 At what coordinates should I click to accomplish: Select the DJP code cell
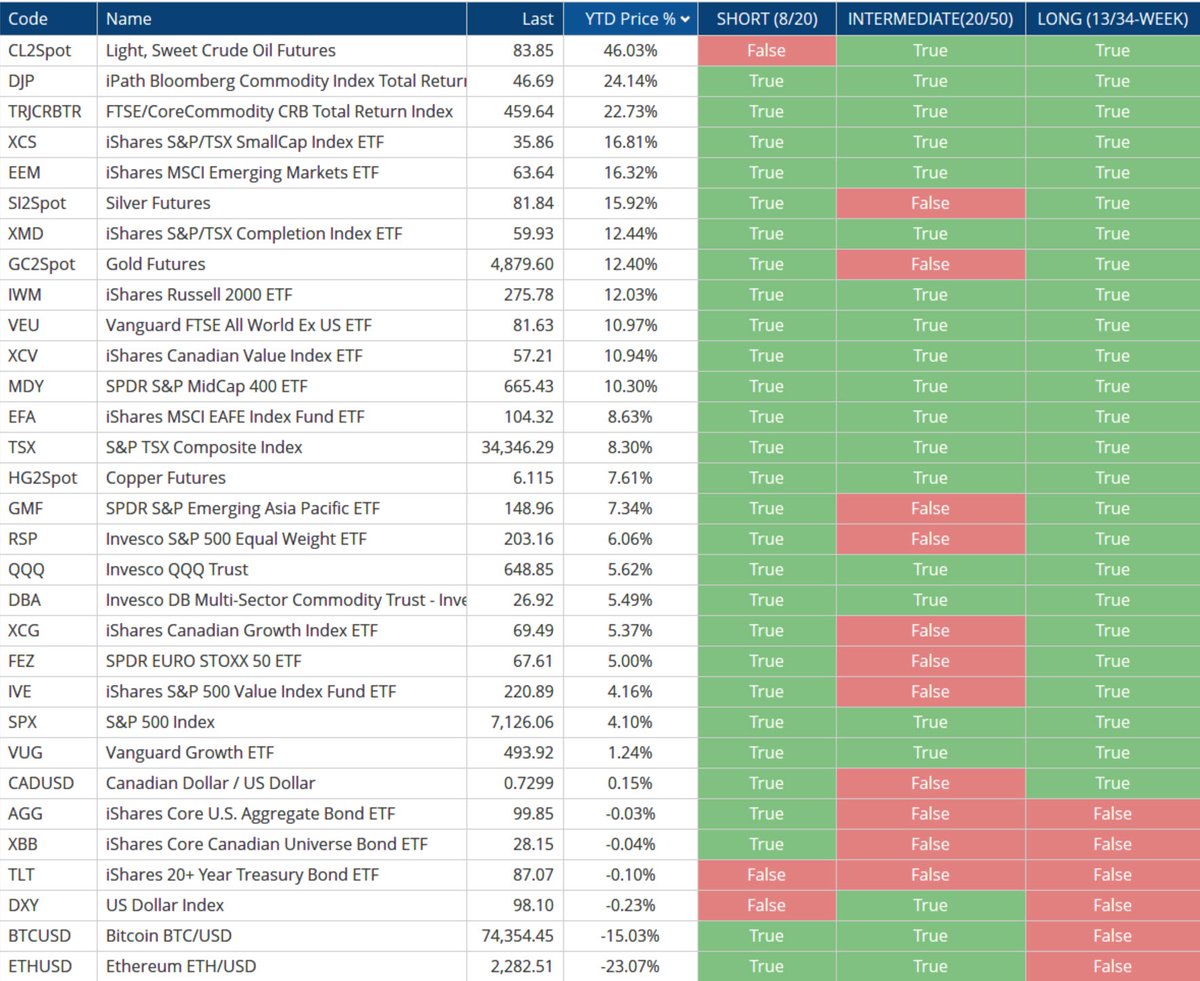coord(49,81)
